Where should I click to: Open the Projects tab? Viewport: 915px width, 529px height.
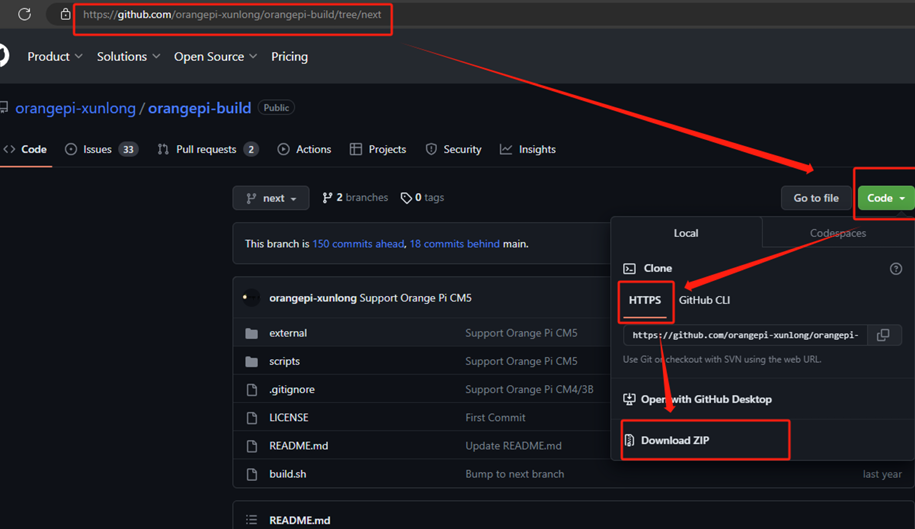(x=378, y=149)
